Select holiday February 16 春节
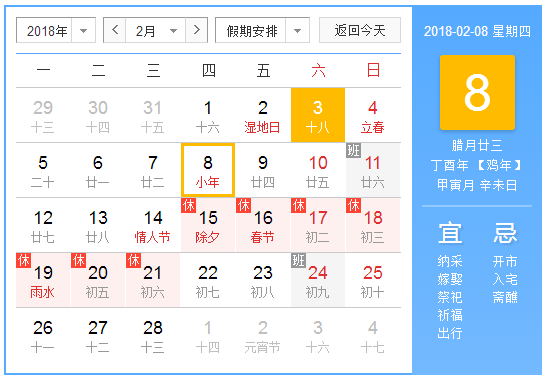This screenshot has height=376, width=547. 263,225
